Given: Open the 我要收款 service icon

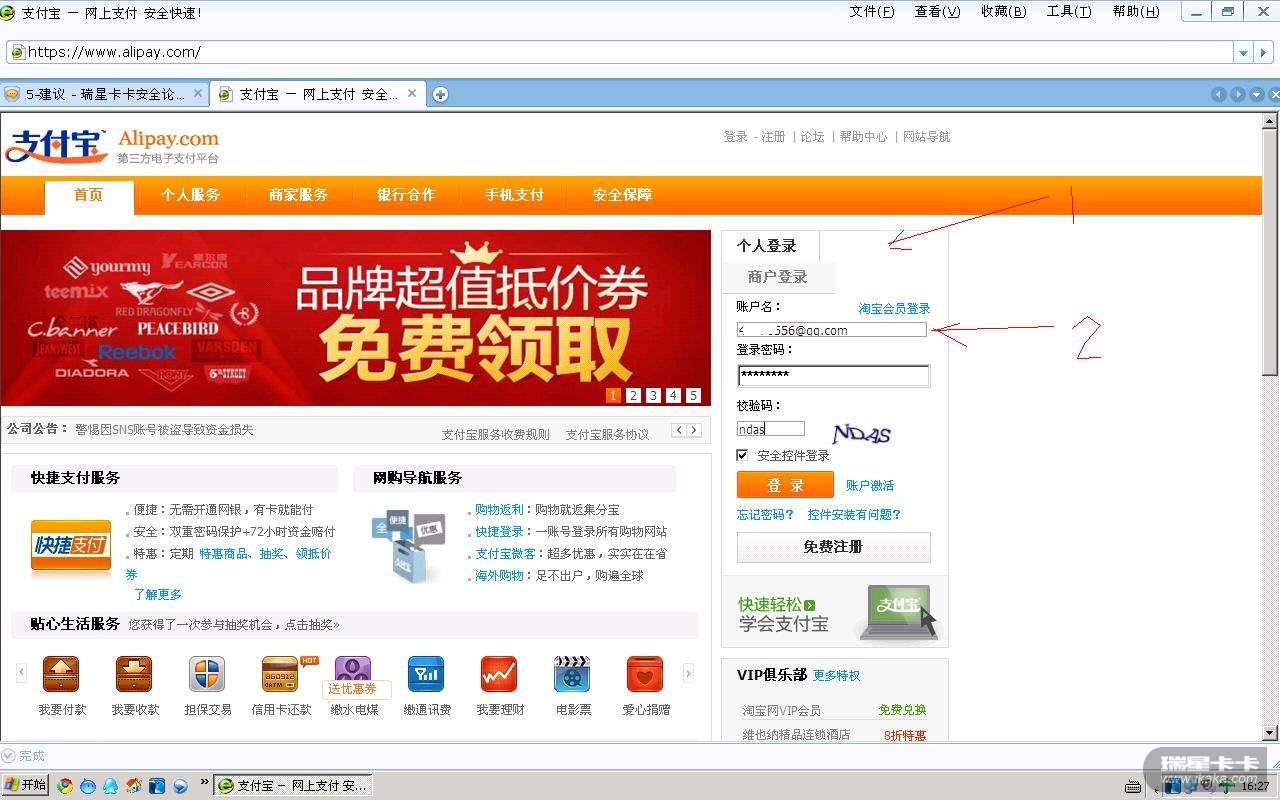Looking at the screenshot, I should [134, 674].
